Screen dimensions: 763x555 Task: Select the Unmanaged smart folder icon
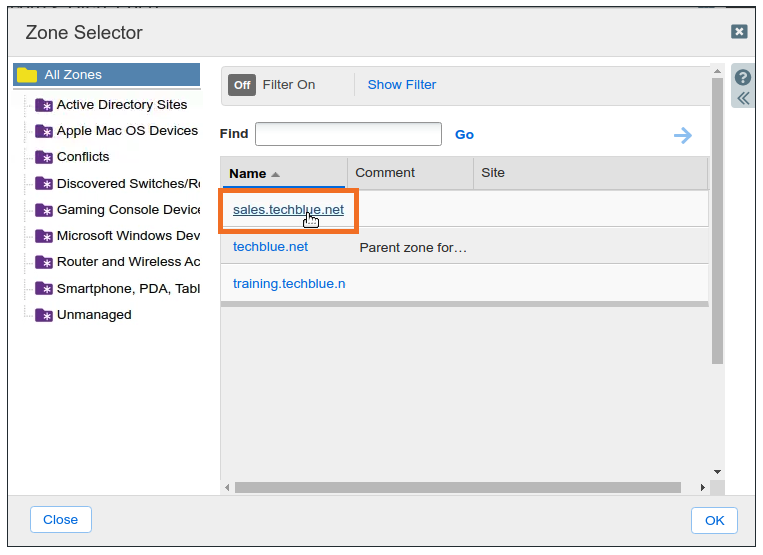[x=44, y=315]
